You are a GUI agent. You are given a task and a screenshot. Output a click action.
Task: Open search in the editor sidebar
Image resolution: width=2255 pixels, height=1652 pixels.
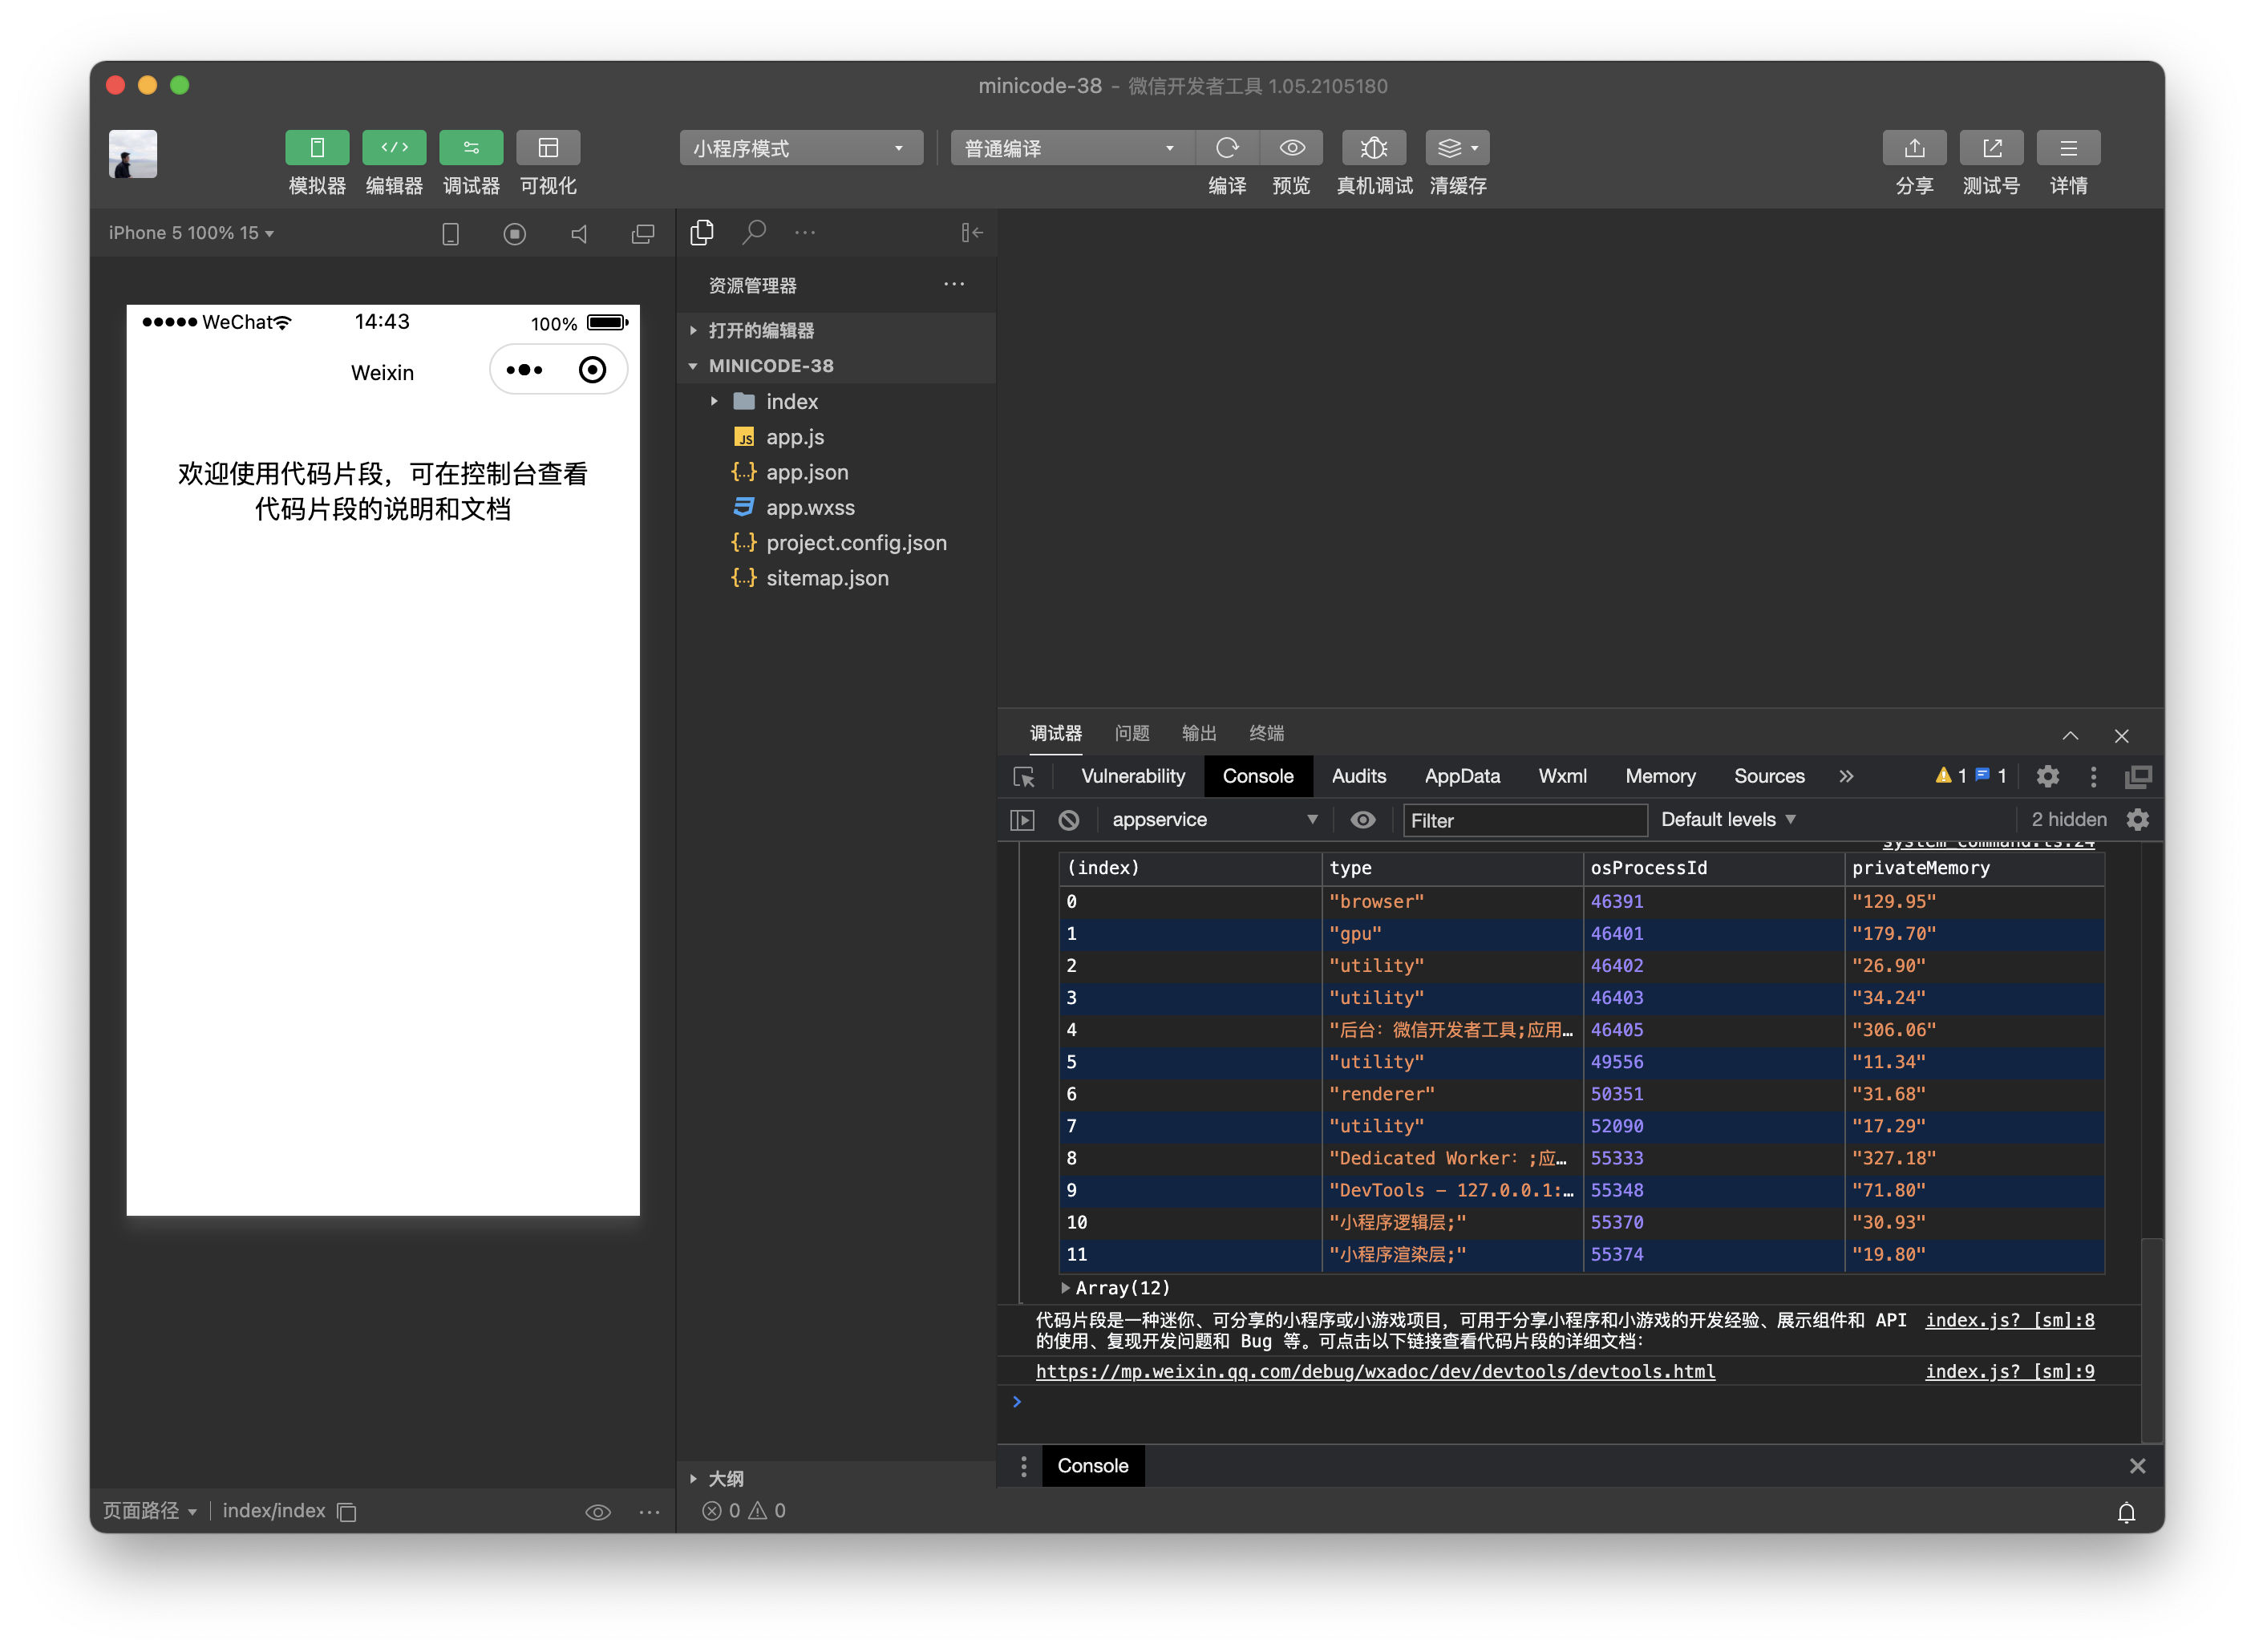(754, 232)
